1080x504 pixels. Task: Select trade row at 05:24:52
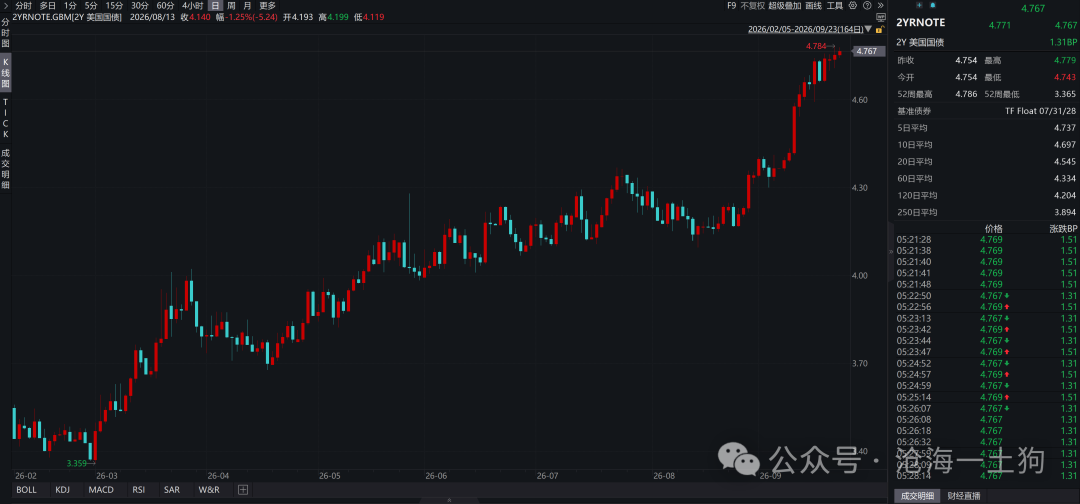pyautogui.click(x=986, y=363)
